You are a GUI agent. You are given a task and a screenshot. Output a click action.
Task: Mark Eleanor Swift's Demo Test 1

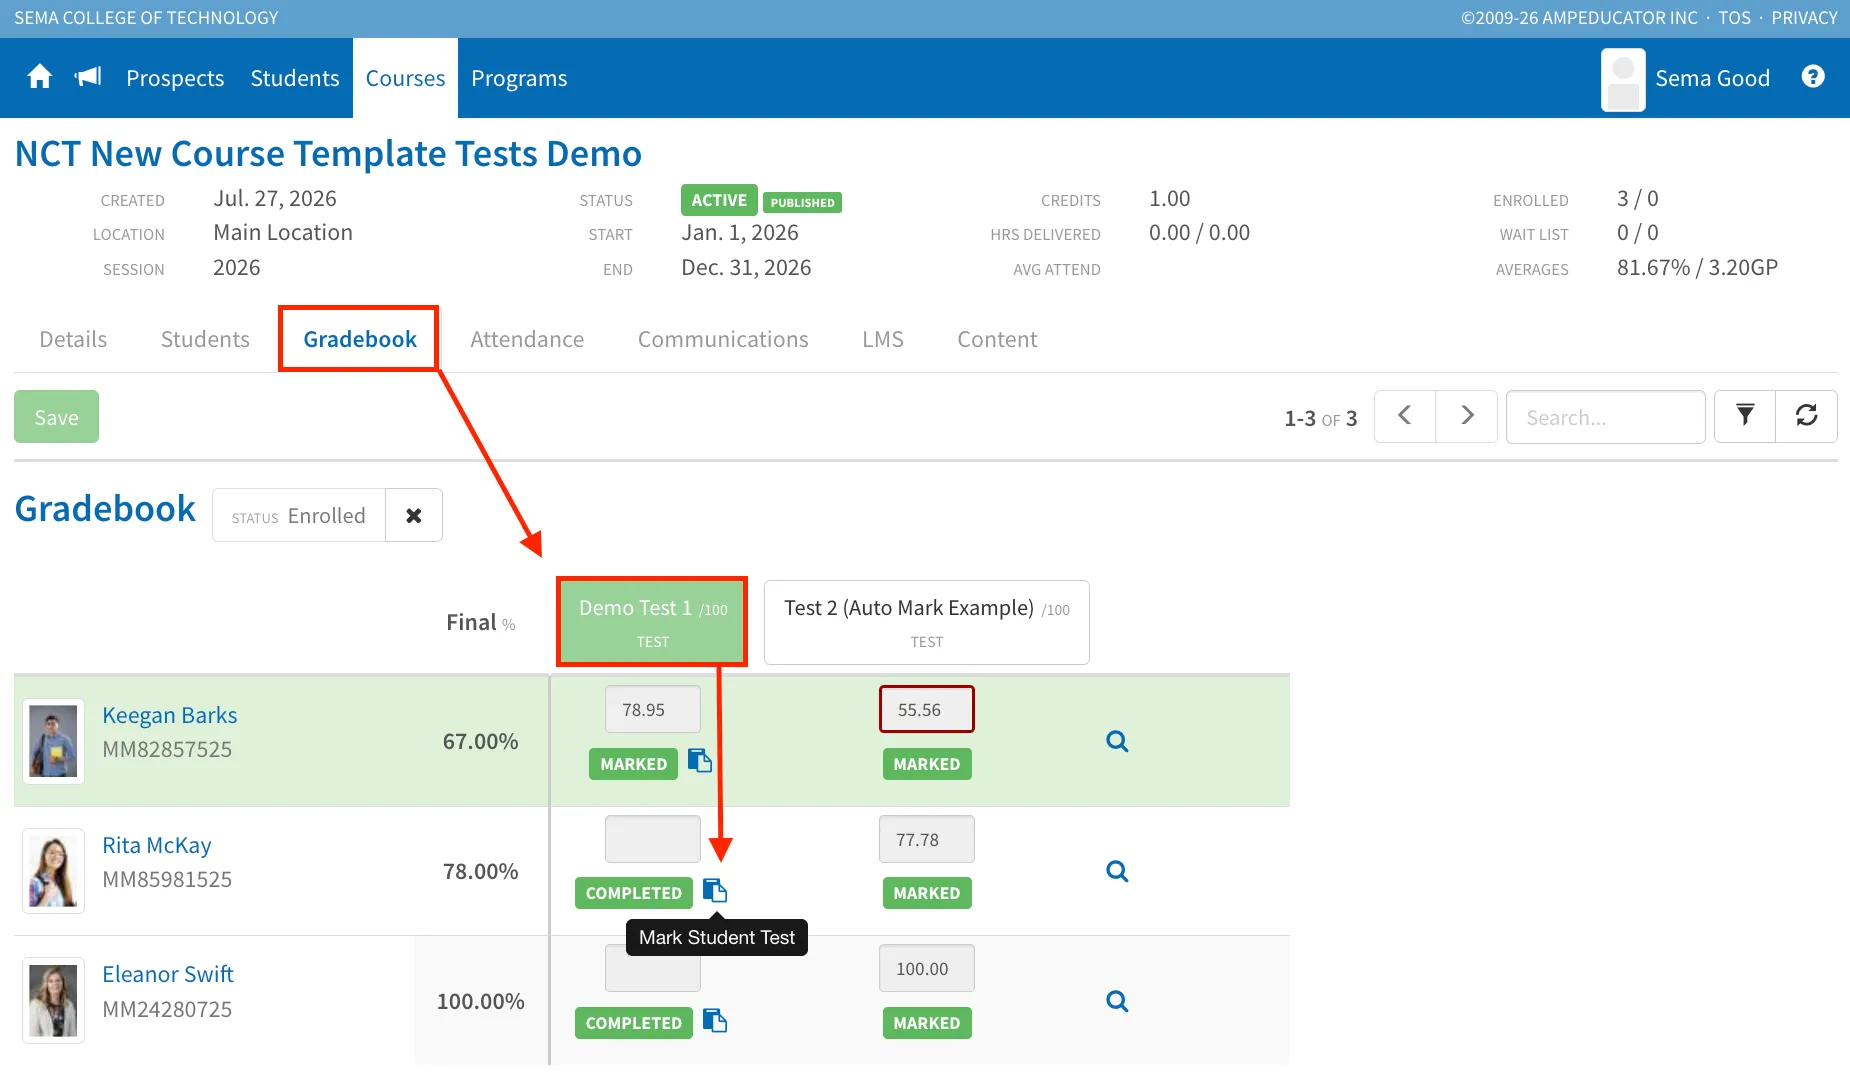pos(715,1020)
